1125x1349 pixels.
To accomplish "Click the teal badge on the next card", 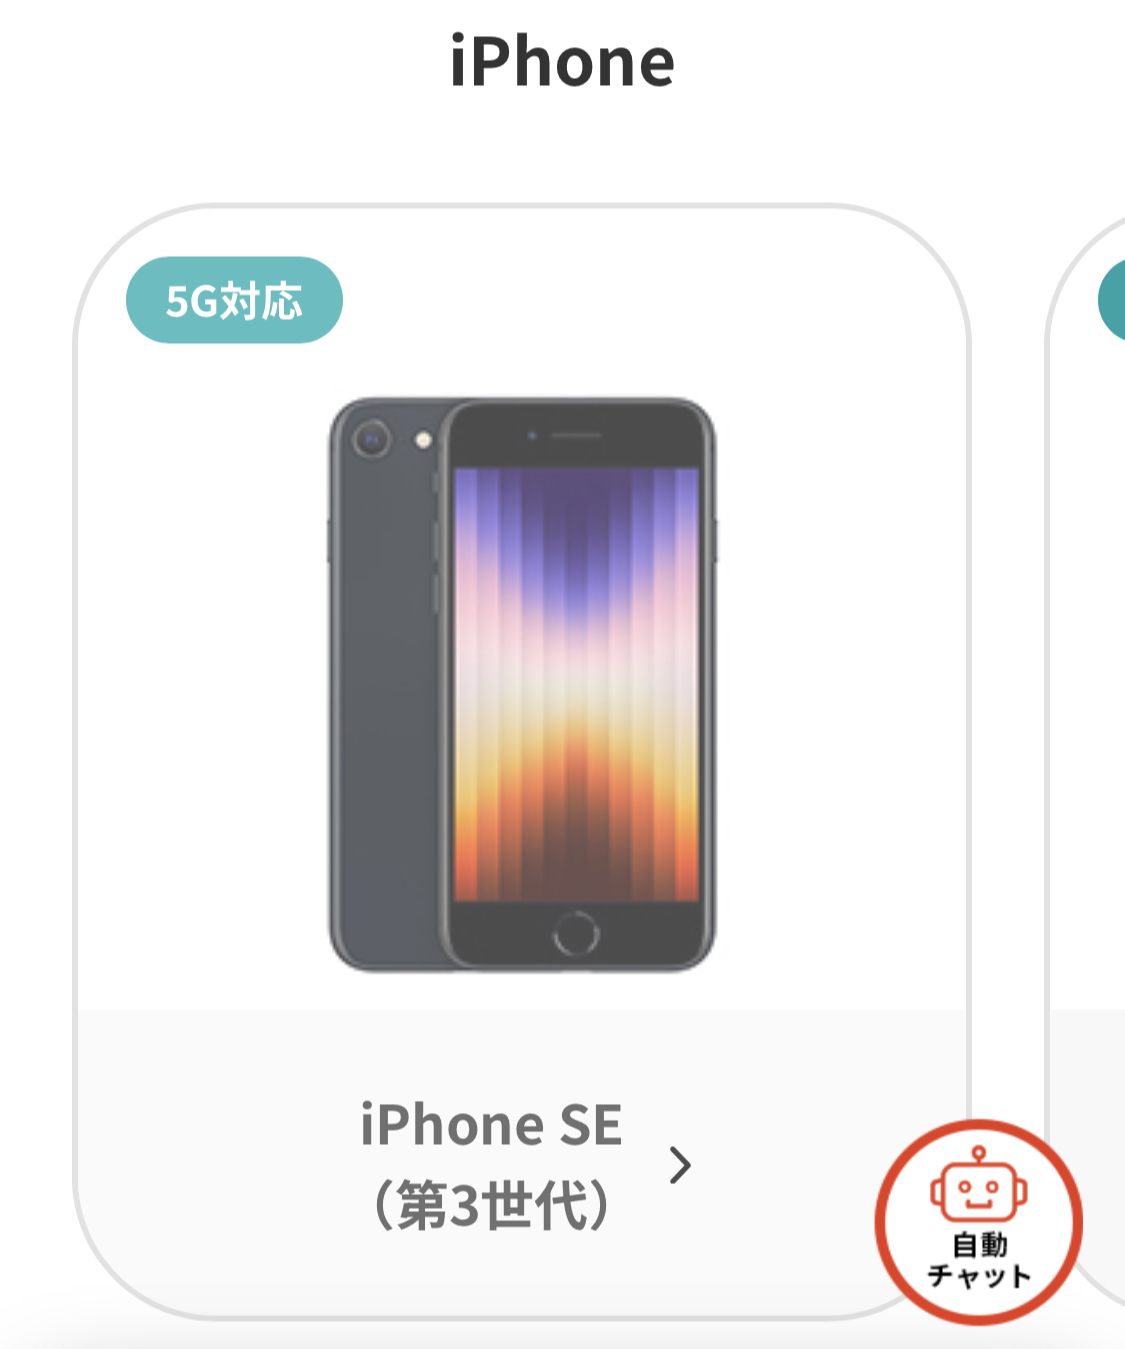I will point(1112,300).
